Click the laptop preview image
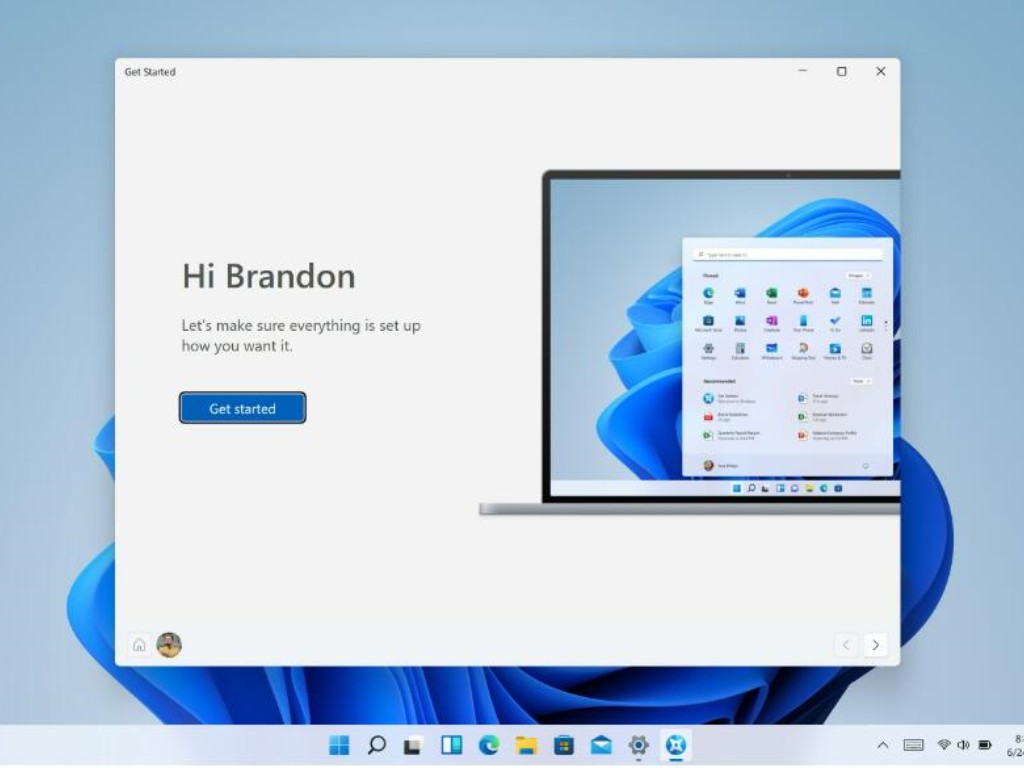The height and width of the screenshot is (768, 1024). 720,340
